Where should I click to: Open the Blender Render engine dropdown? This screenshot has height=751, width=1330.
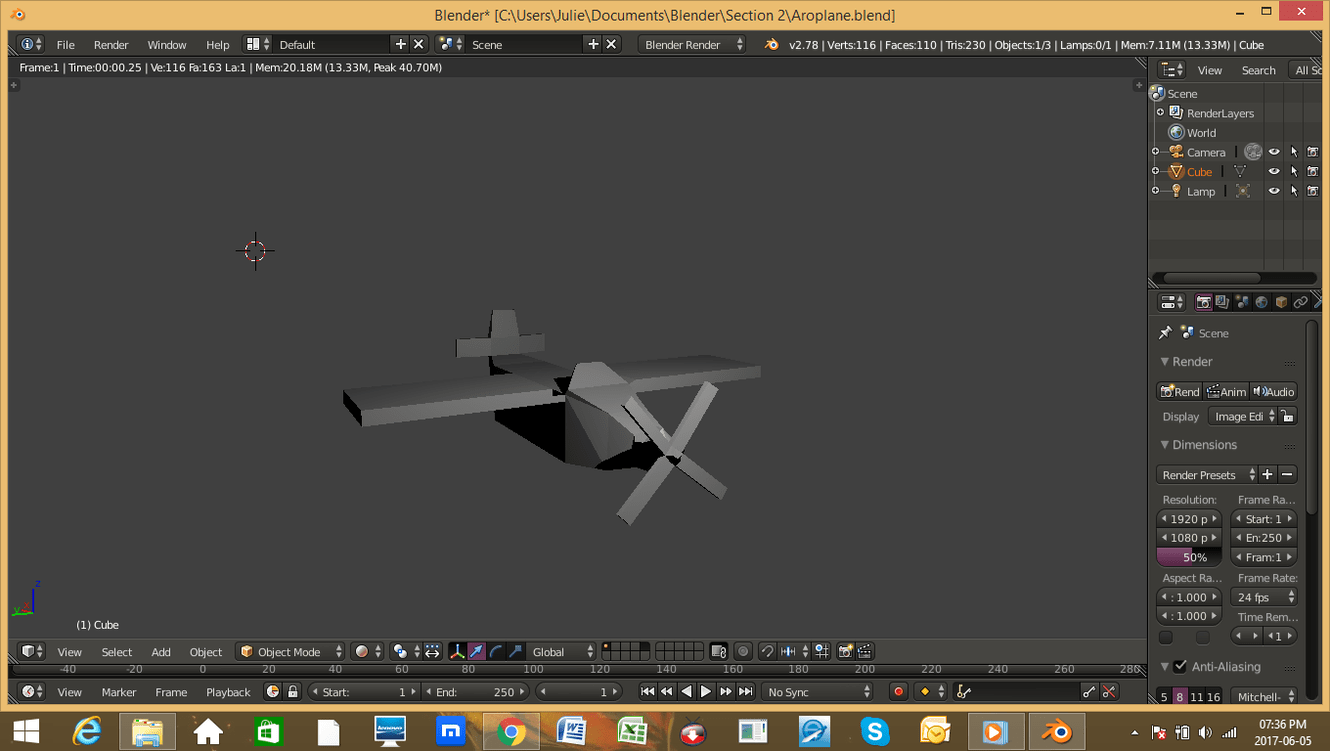click(693, 45)
